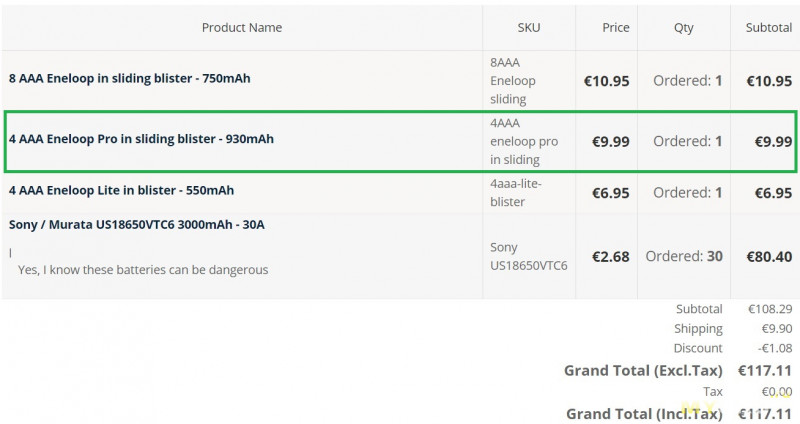Click the Grand Total (Excl.Tax) amount
The image size is (800, 424).
765,371
